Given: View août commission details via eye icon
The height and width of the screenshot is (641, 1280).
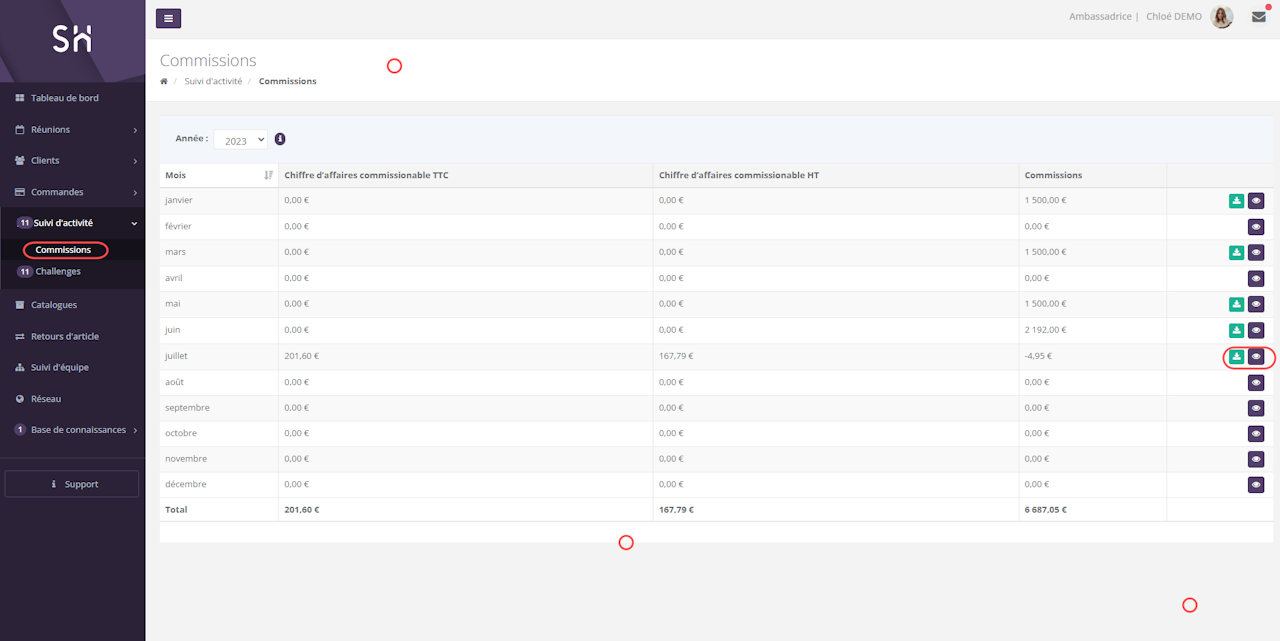Looking at the screenshot, I should 1256,382.
